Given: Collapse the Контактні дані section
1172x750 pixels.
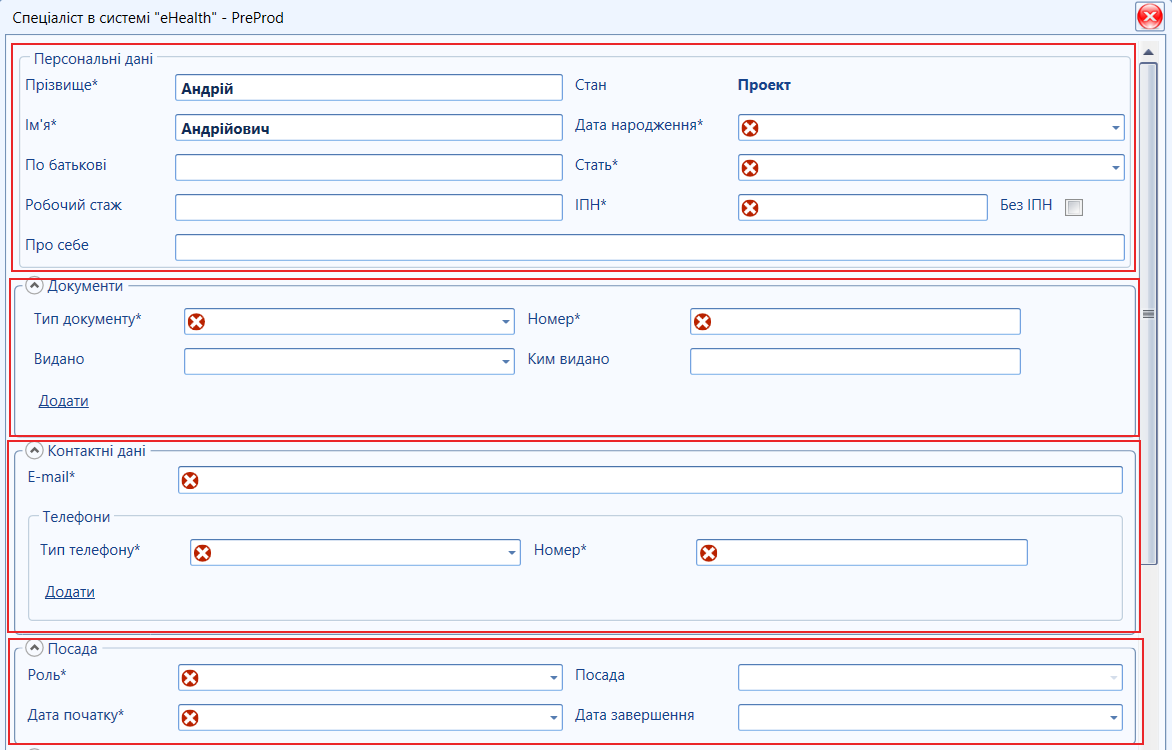Looking at the screenshot, I should pyautogui.click(x=34, y=451).
